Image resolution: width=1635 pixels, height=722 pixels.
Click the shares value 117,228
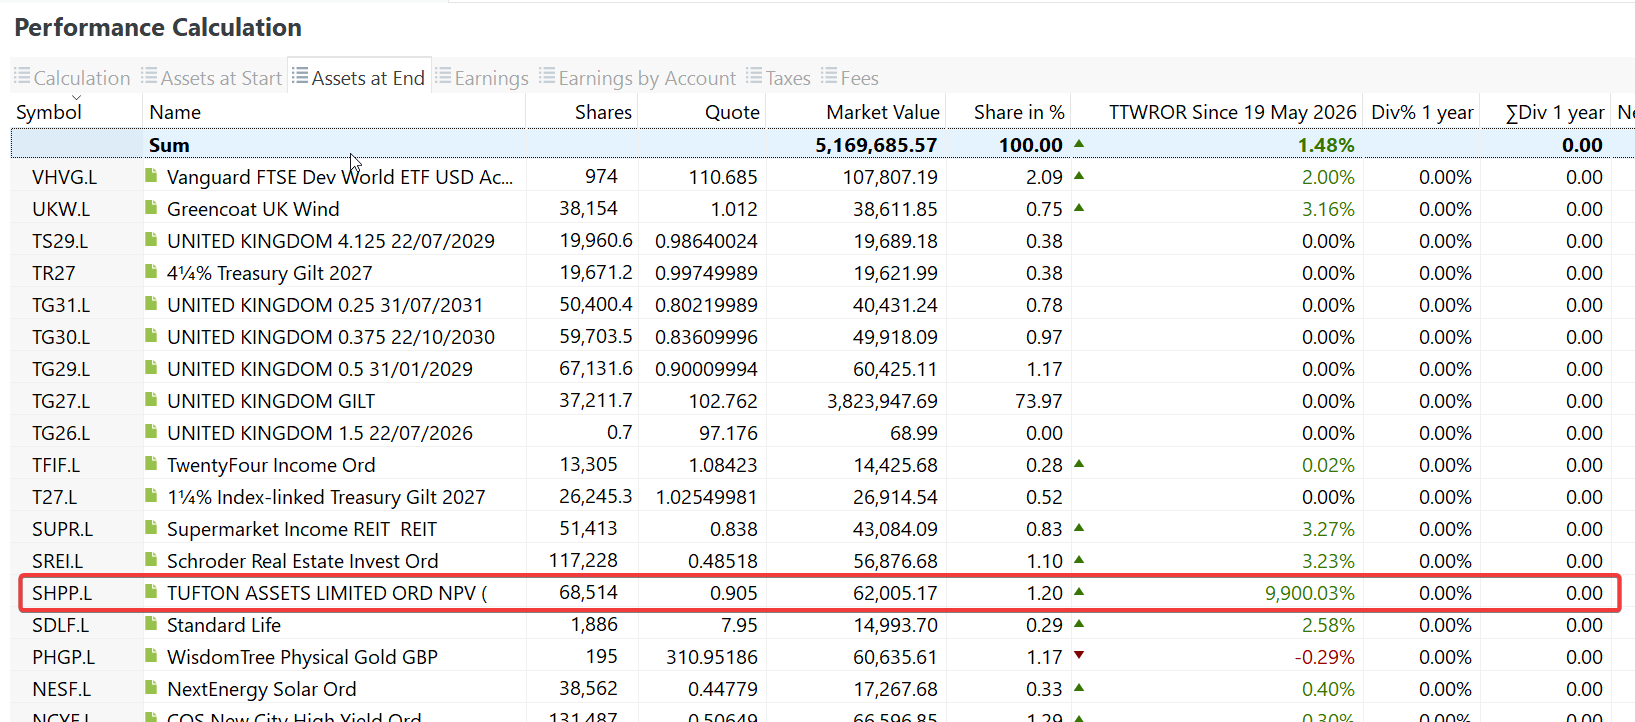584,561
